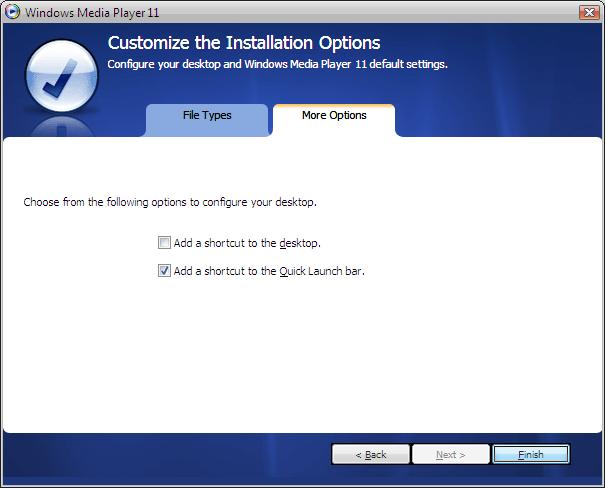Click 'Customize the Installation Options' heading
Viewport: 605px width, 488px height.
244,43
